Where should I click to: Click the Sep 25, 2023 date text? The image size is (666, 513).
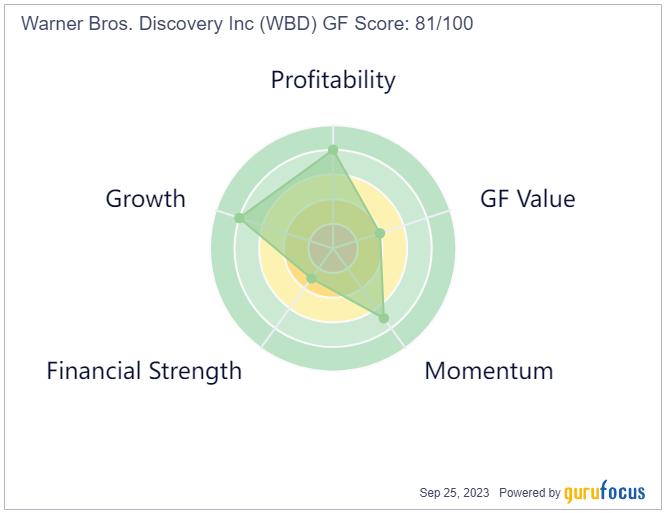pyautogui.click(x=454, y=493)
